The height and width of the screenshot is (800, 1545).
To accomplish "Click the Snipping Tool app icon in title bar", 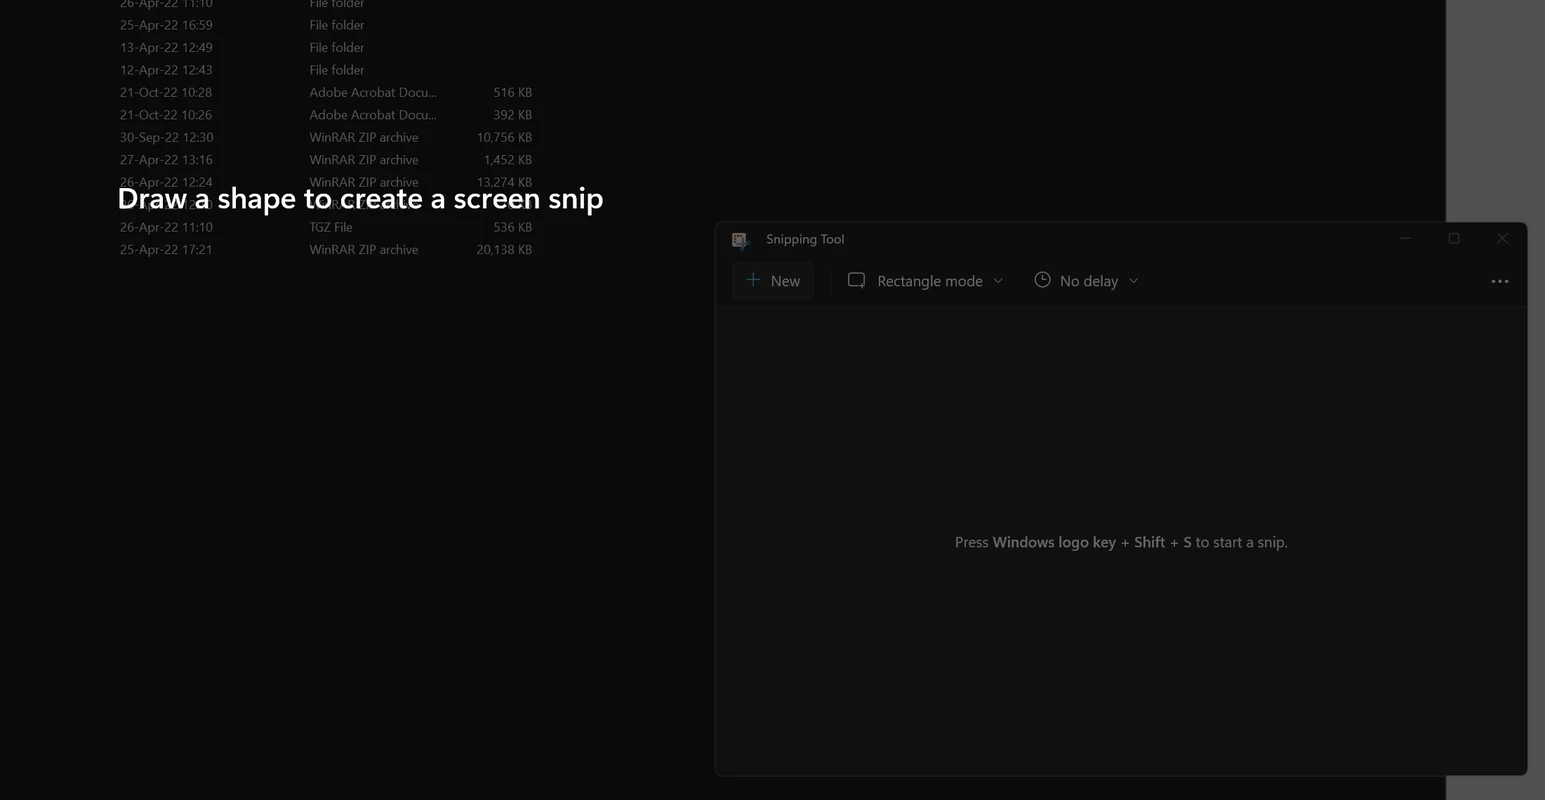I will [x=740, y=240].
